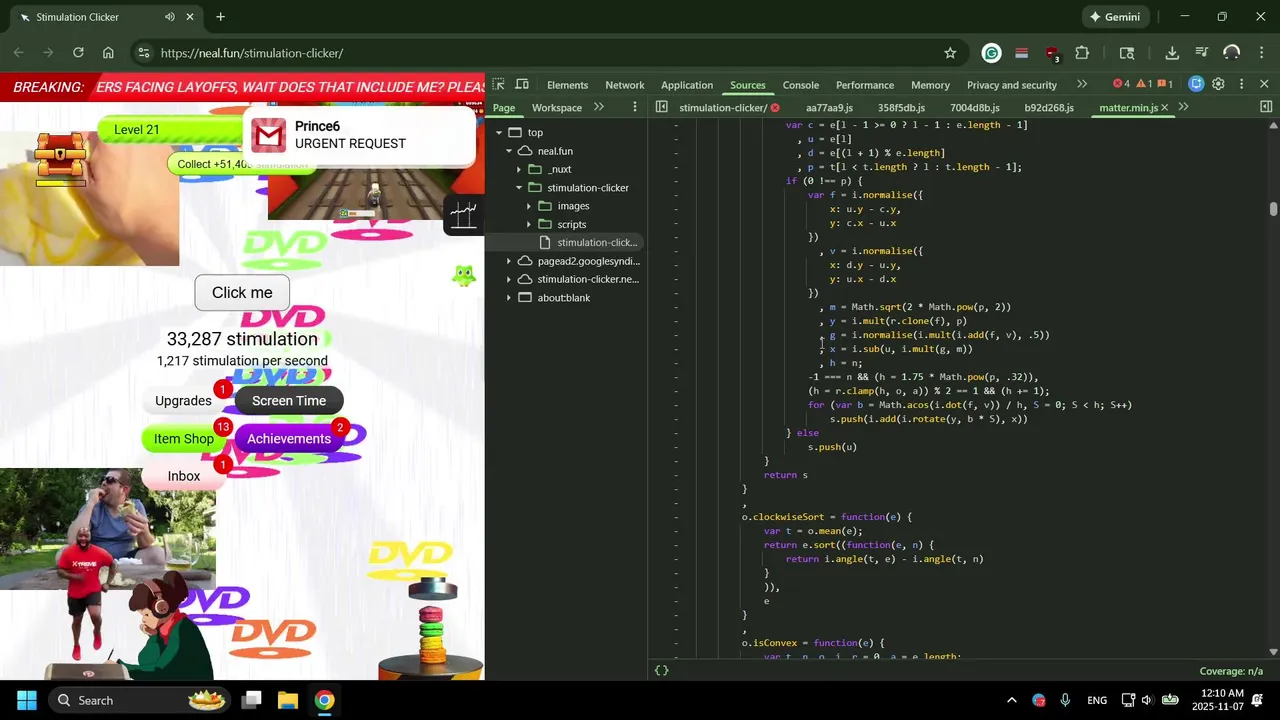This screenshot has width=1280, height=720.
Task: Expand the _nuxt folder
Action: (519, 170)
